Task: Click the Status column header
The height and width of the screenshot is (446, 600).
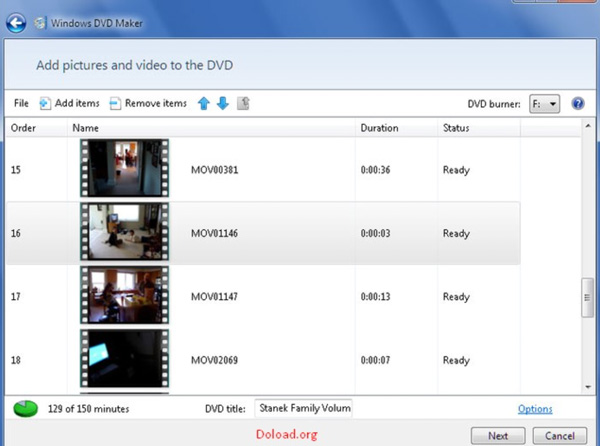Action: click(479, 128)
